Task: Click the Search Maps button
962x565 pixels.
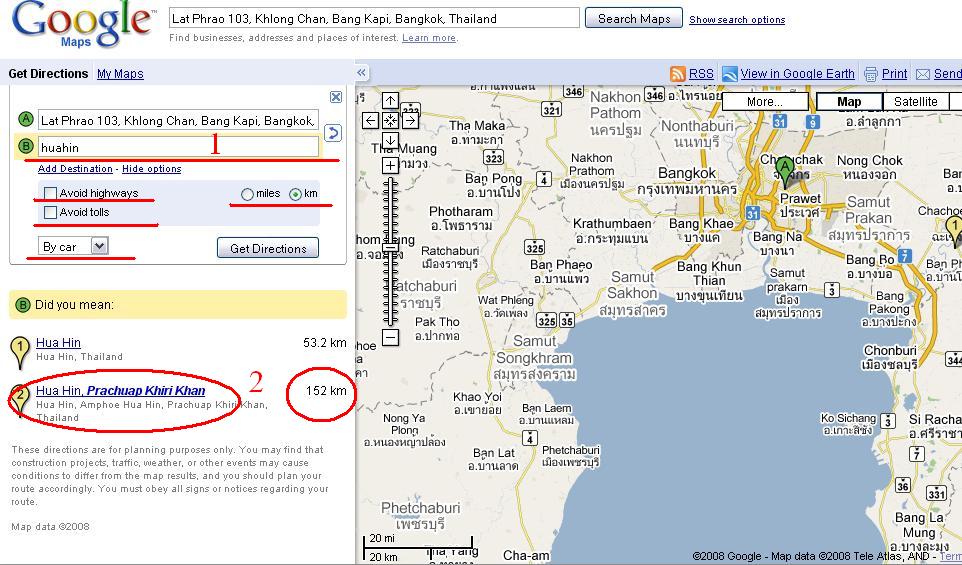Action: pyautogui.click(x=634, y=18)
